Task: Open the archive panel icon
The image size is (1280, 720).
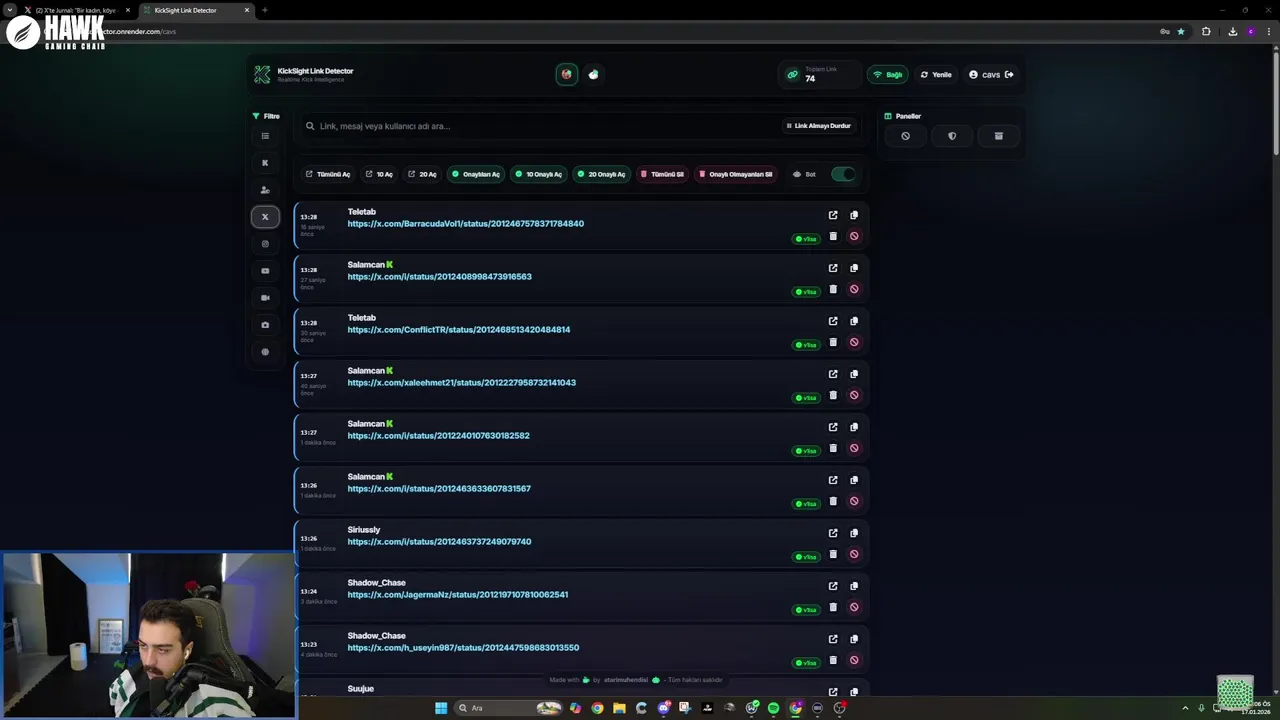Action: click(x=998, y=136)
